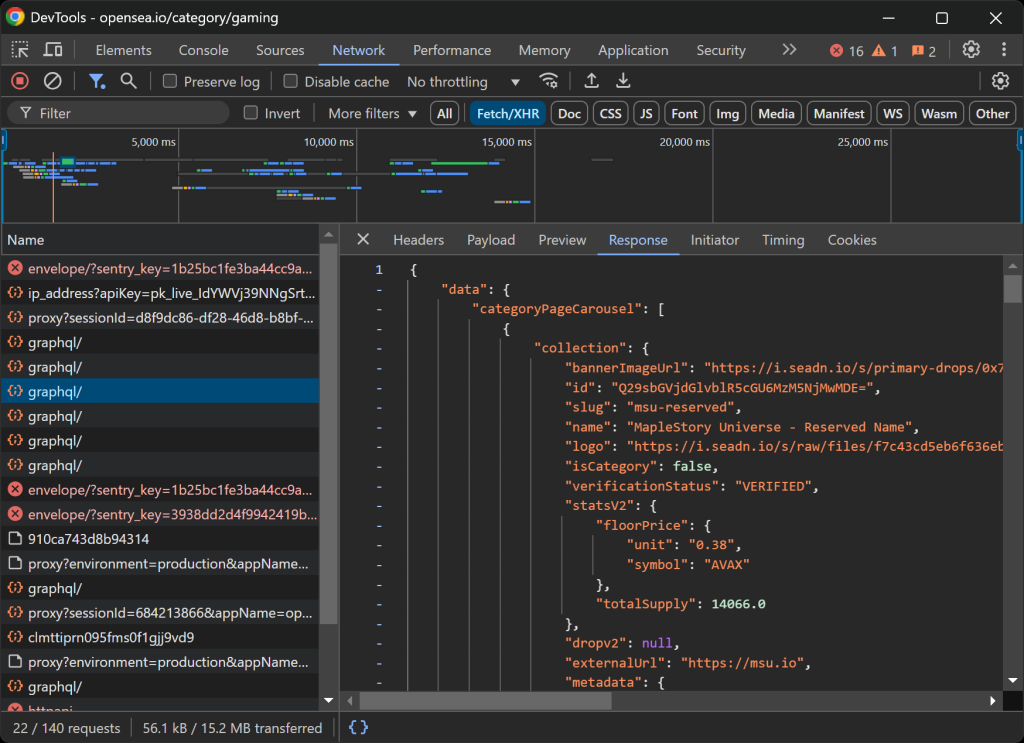Clear the network log

tap(52, 81)
